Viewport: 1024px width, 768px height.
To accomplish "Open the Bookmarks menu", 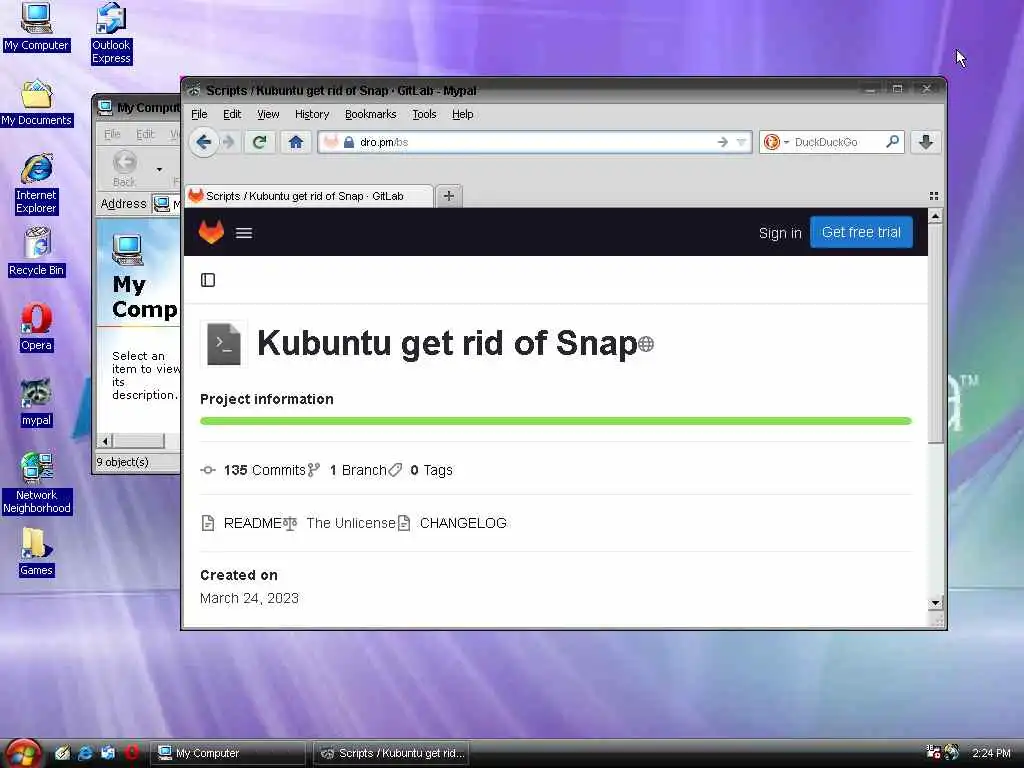I will coord(370,114).
